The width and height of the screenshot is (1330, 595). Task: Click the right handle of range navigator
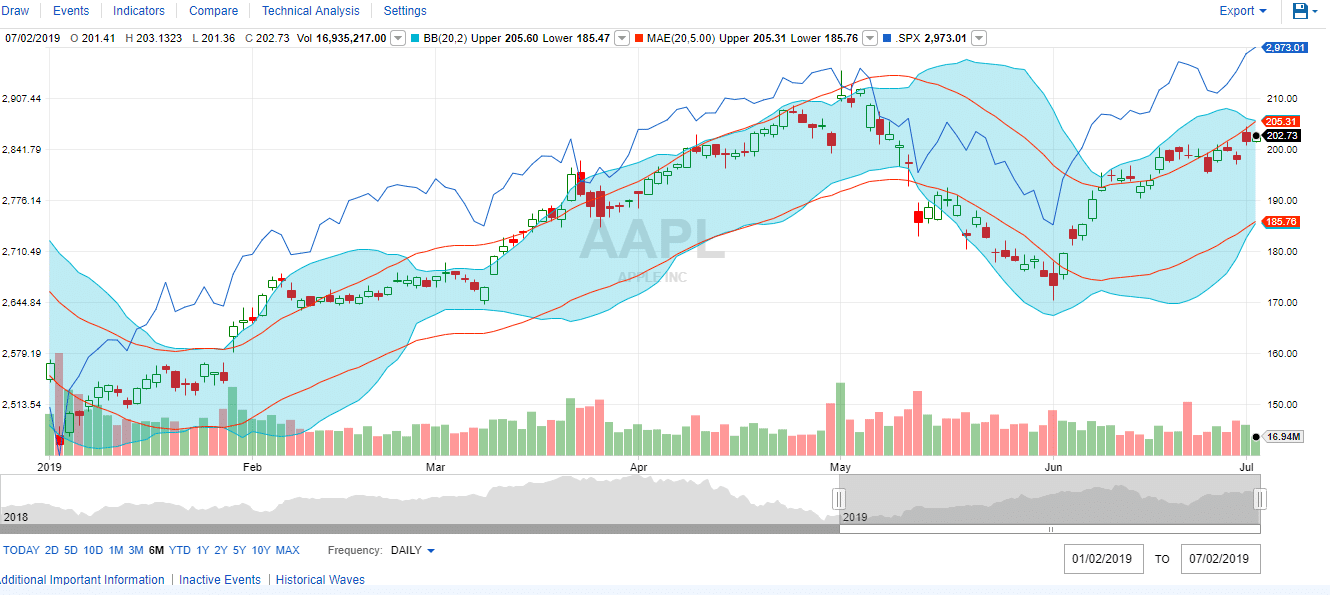[x=1261, y=499]
